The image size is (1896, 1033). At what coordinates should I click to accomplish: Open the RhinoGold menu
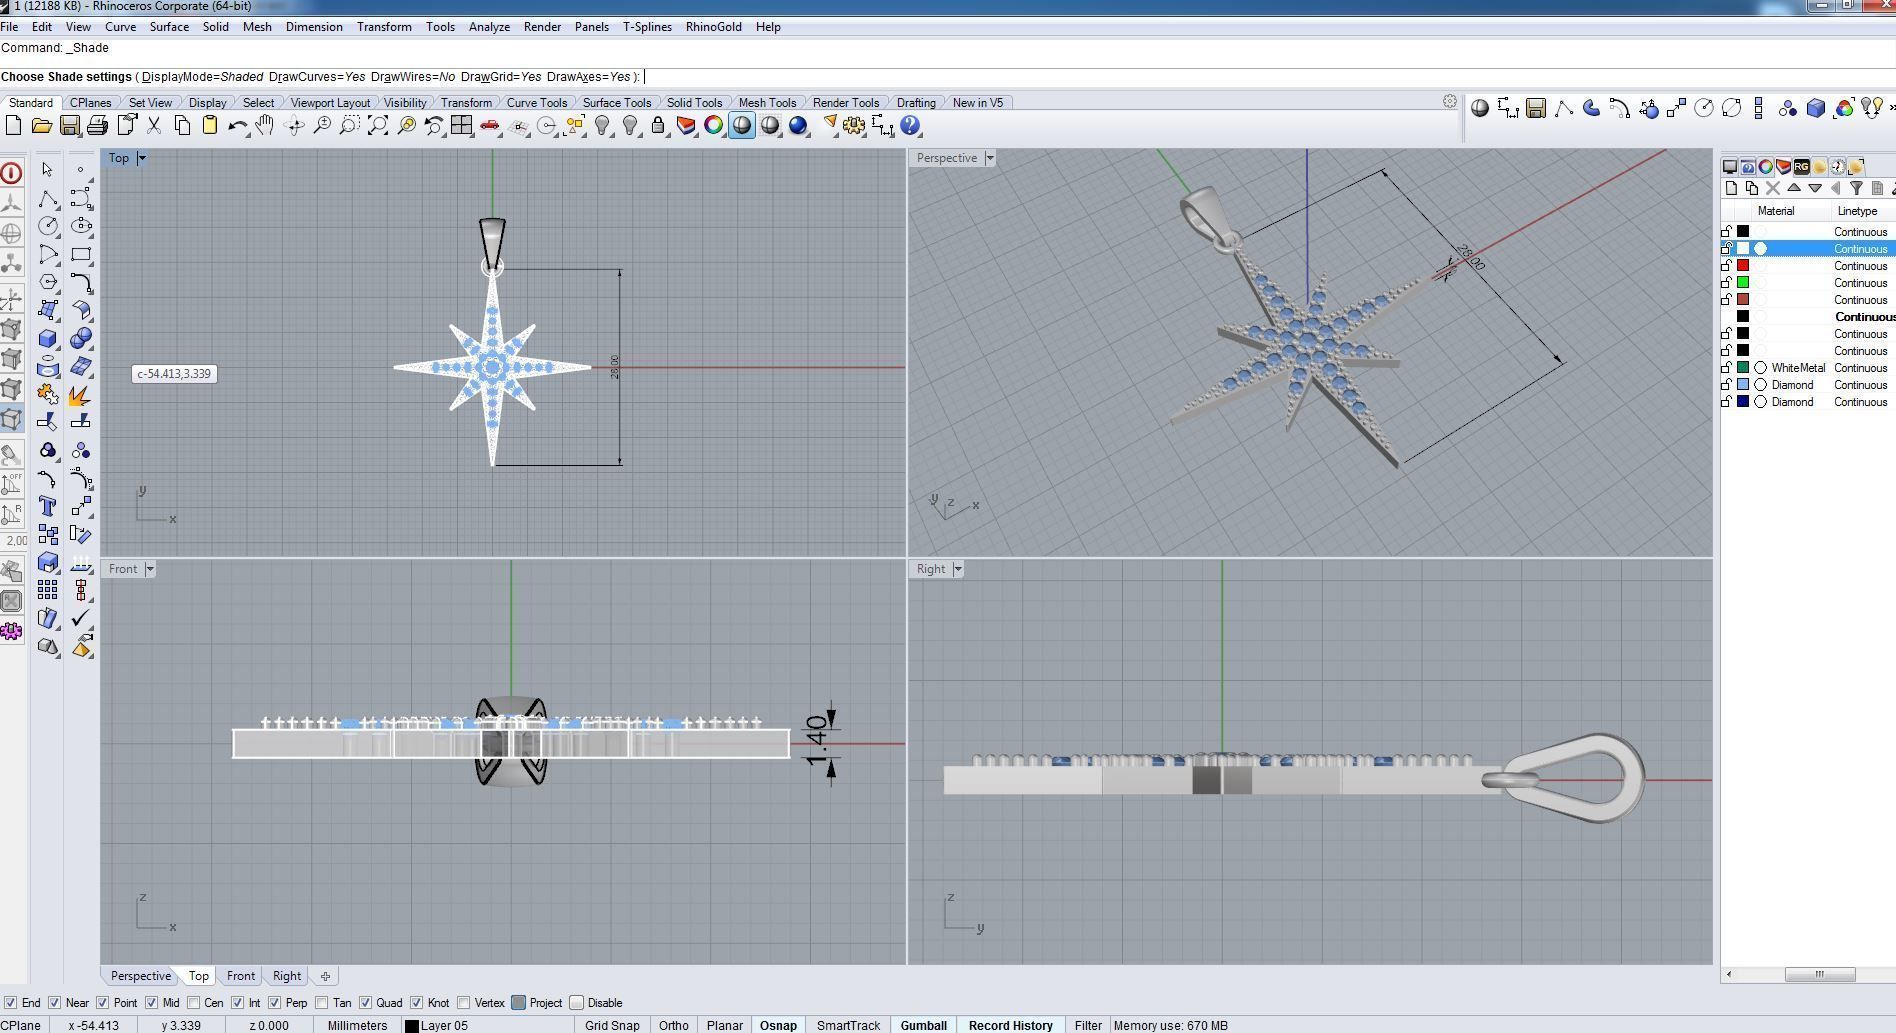click(x=713, y=27)
